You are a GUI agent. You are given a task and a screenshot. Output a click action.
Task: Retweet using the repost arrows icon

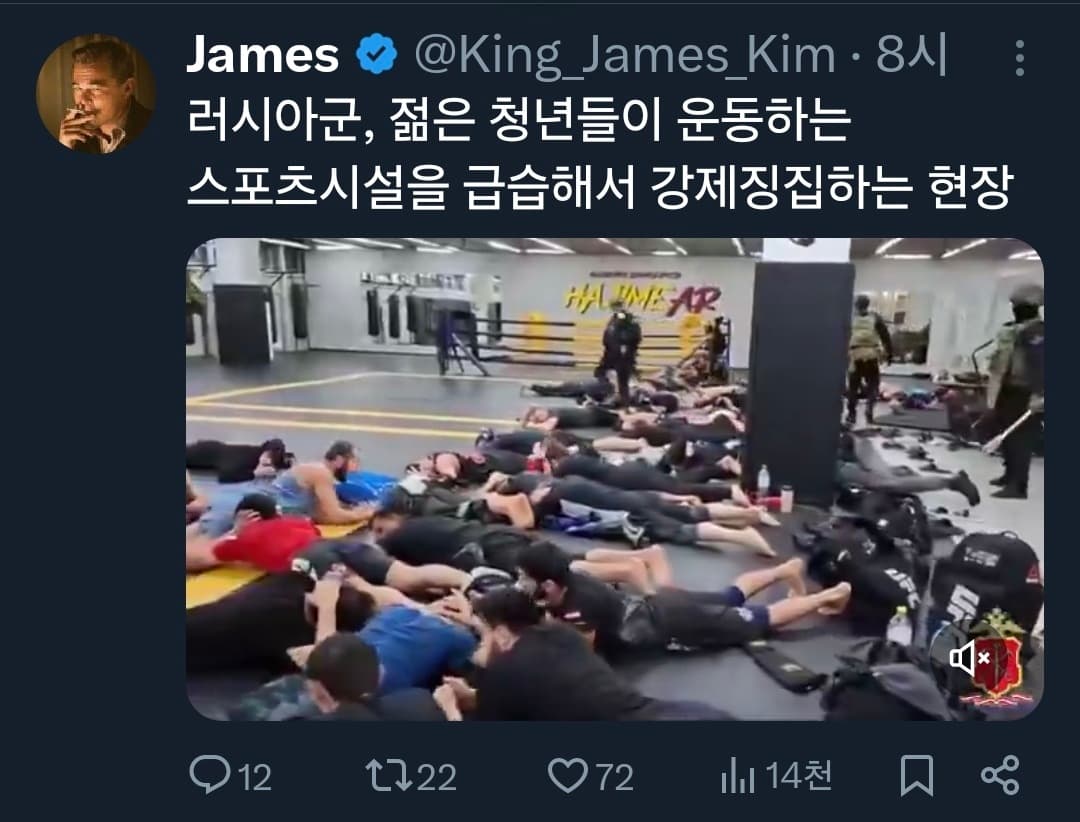point(388,775)
